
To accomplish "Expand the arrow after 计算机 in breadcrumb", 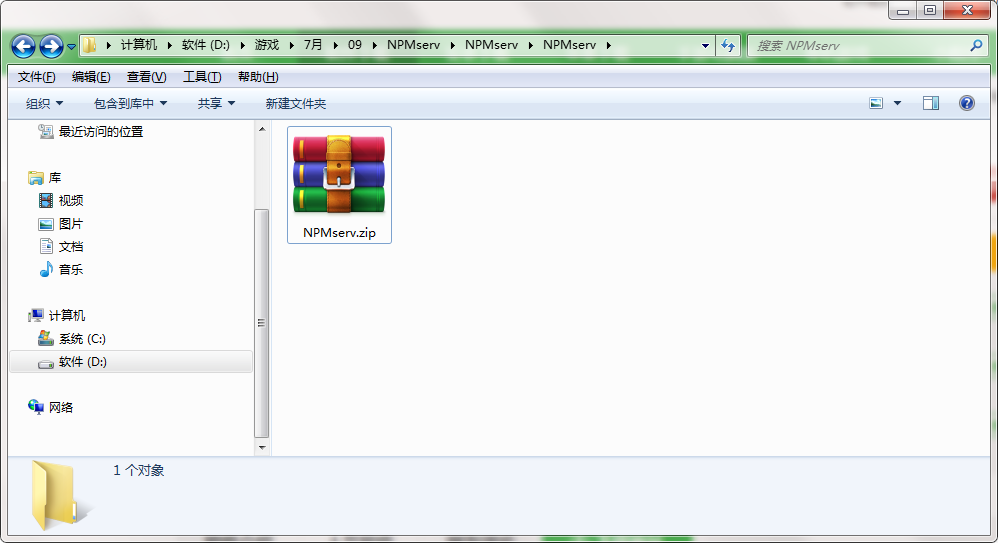I will pos(170,45).
